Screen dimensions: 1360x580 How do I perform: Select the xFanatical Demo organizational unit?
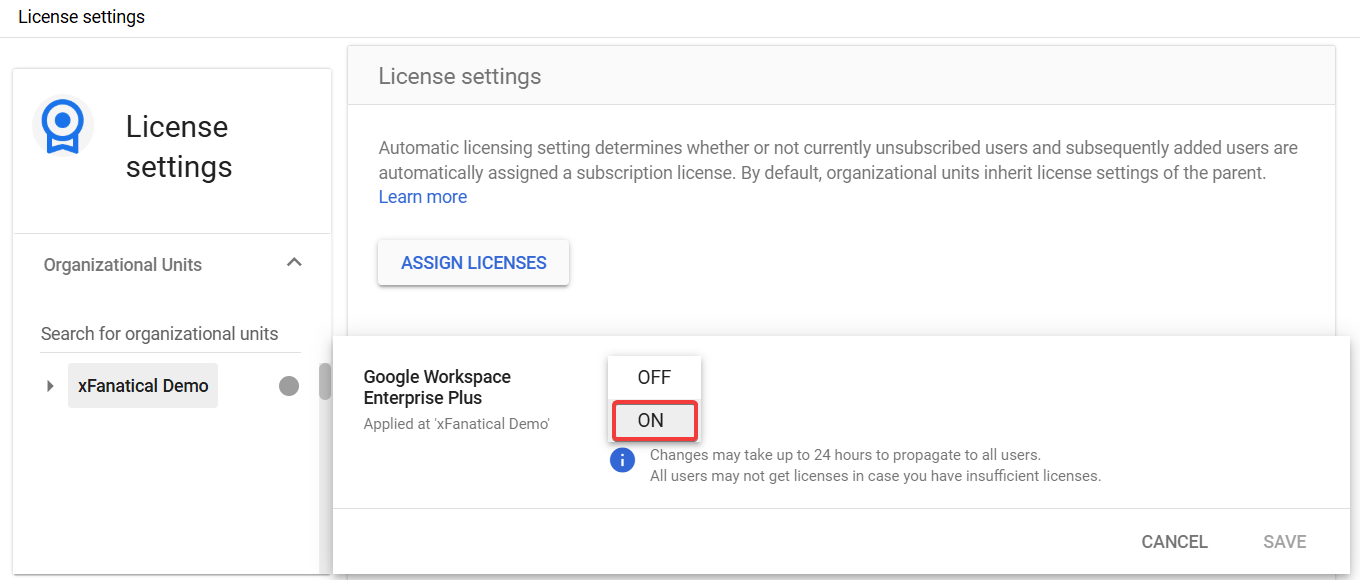tap(143, 386)
